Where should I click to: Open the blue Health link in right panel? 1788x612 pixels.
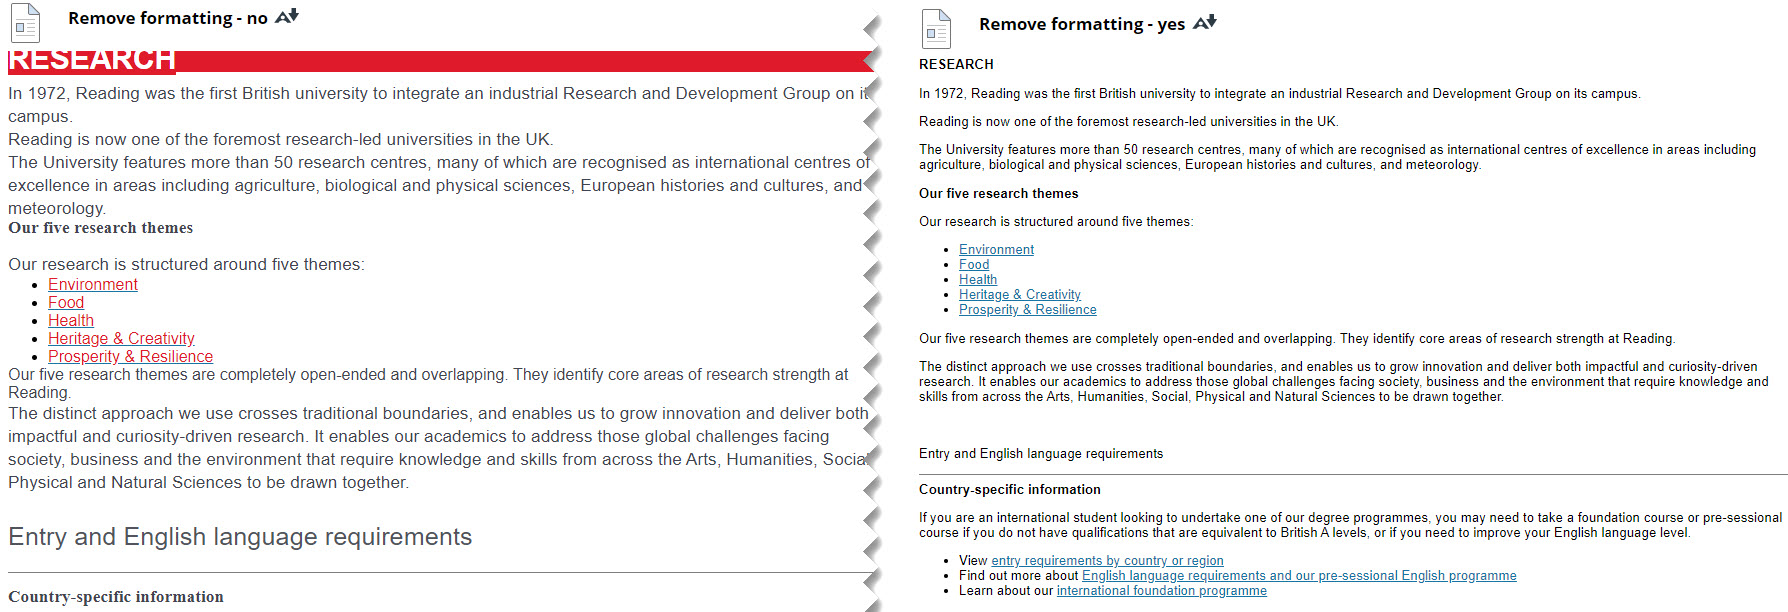click(x=978, y=280)
